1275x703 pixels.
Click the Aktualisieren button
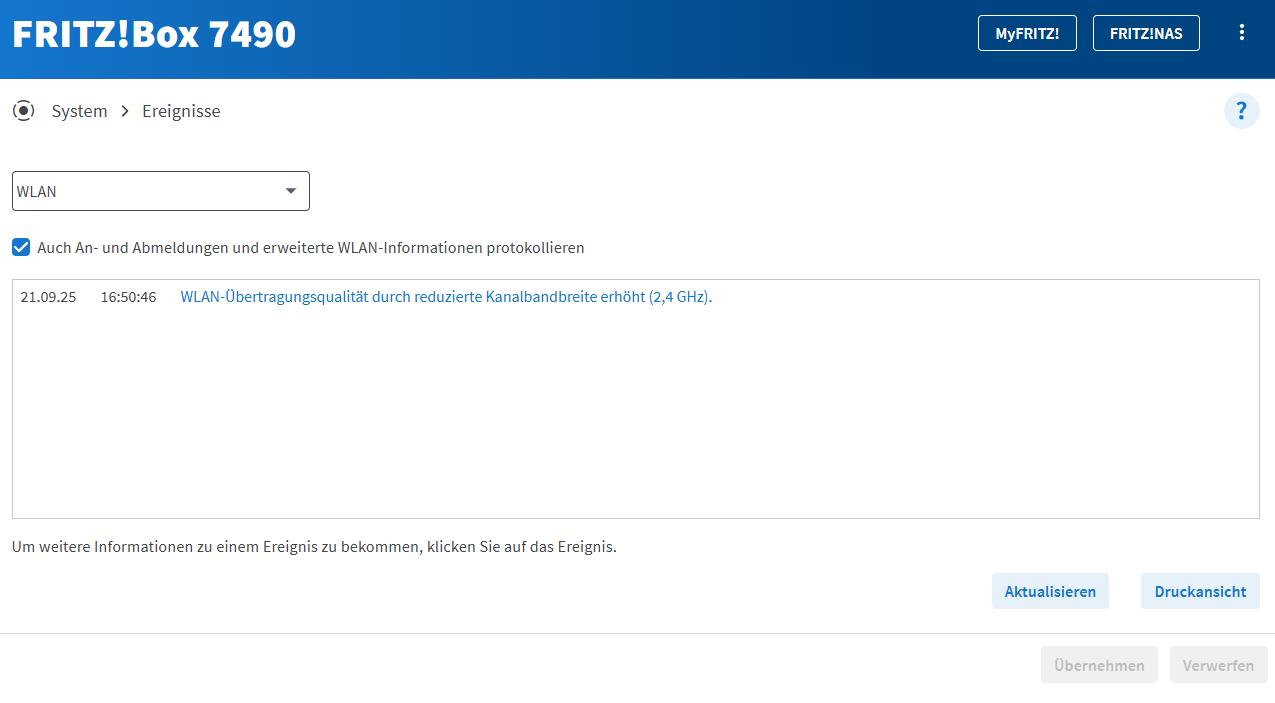pos(1050,591)
